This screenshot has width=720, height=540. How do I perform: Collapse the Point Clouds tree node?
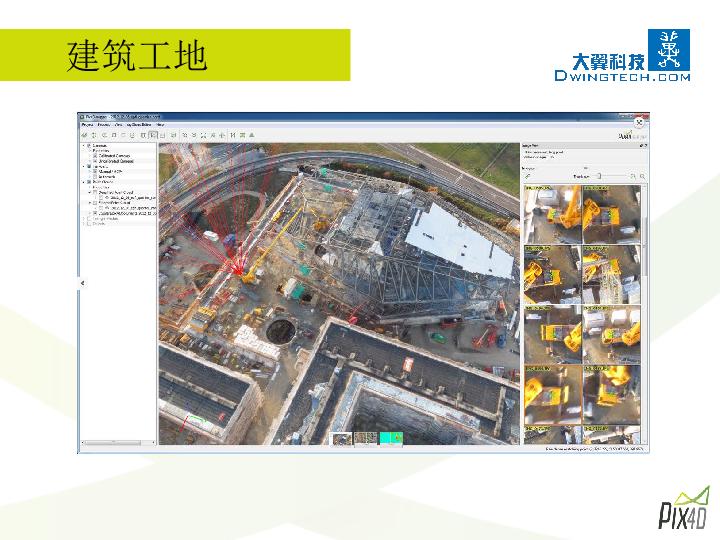coord(84,182)
